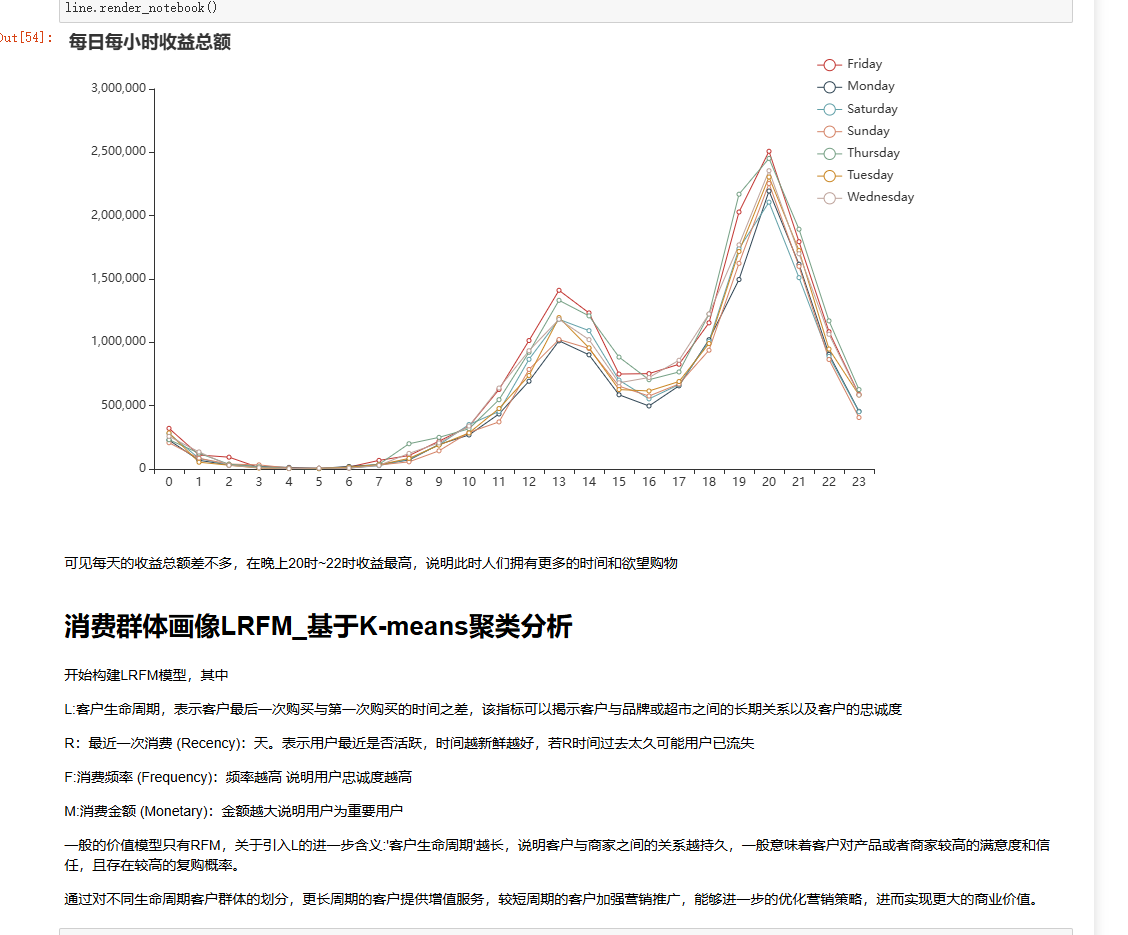Click the Out[54] output prompt label
The height and width of the screenshot is (935, 1128).
[26, 37]
